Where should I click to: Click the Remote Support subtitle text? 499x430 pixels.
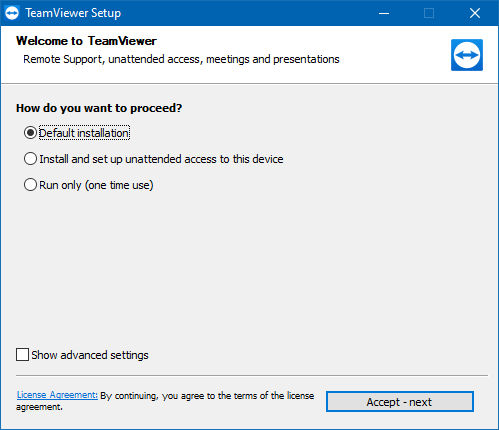pos(181,59)
